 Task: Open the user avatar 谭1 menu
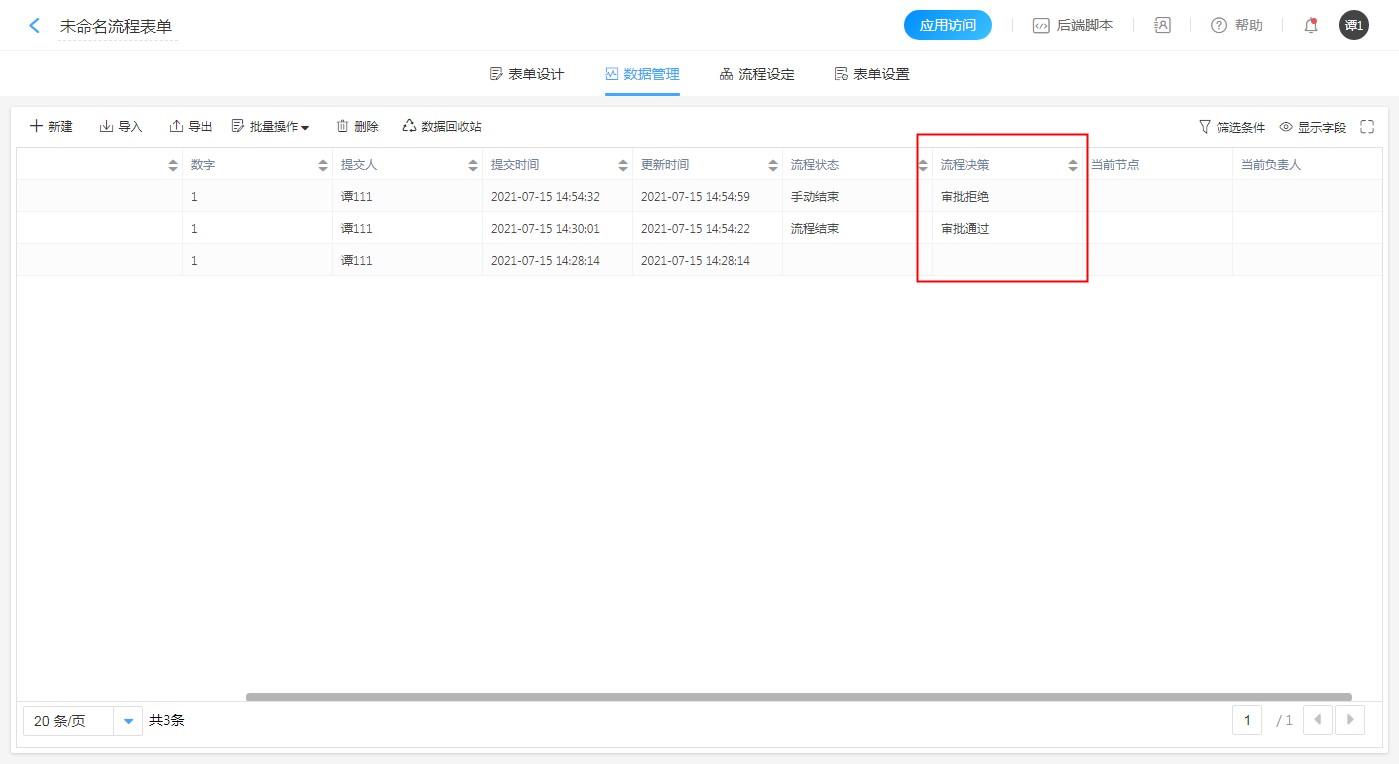[x=1353, y=26]
